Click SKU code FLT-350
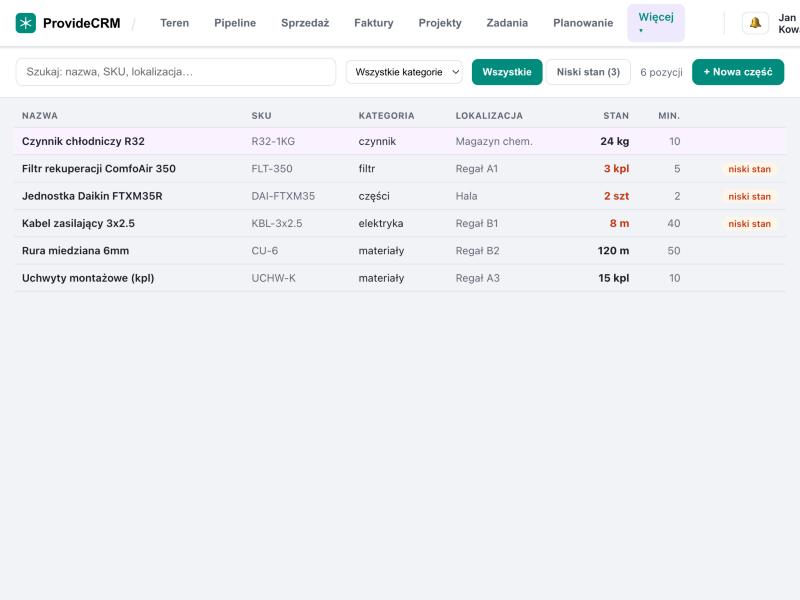 [272, 169]
